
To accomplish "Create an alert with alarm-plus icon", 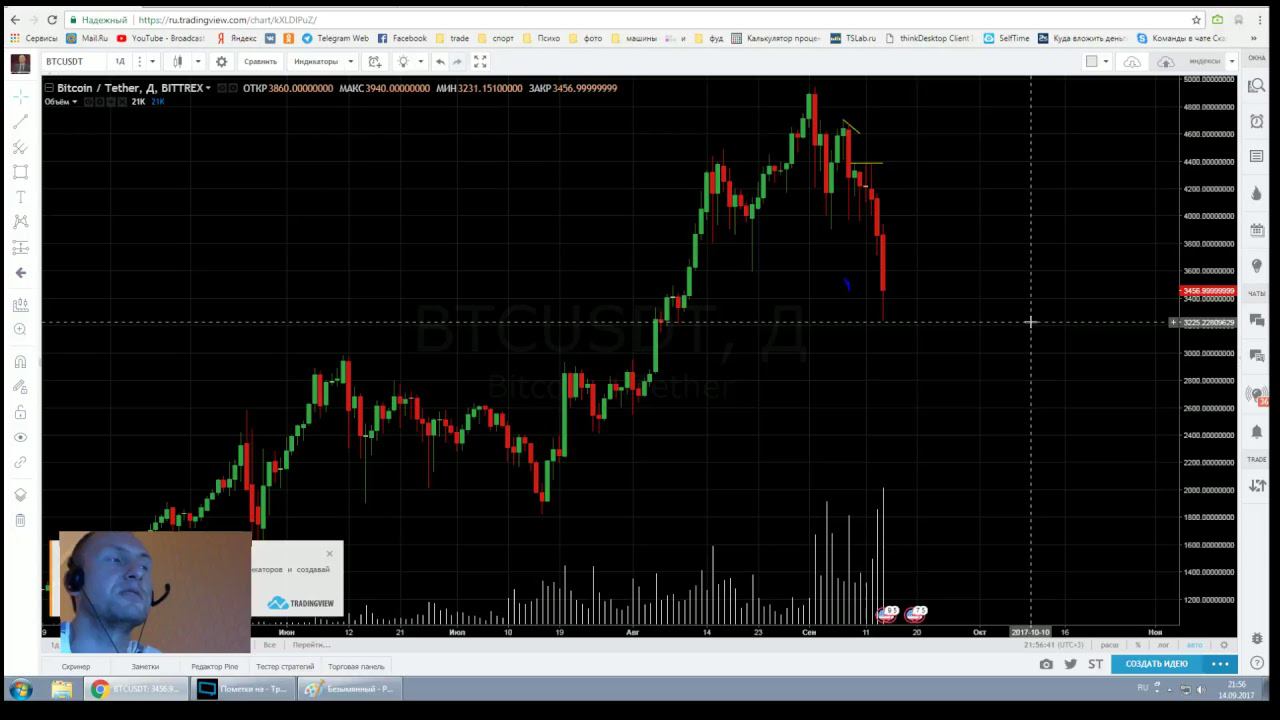I will click(x=374, y=61).
